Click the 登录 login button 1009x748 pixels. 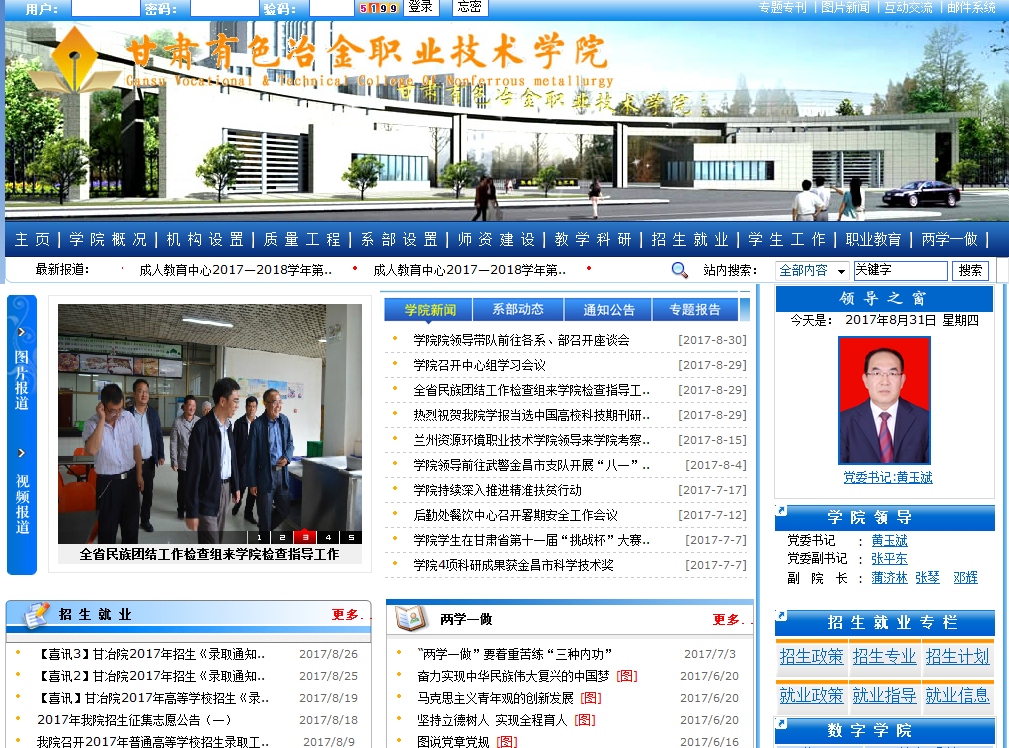click(x=421, y=7)
